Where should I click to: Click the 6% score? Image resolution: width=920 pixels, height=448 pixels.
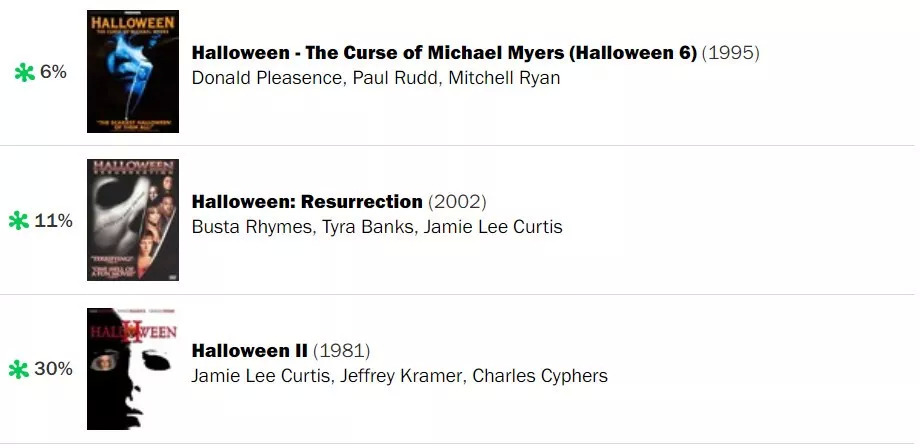pyautogui.click(x=53, y=73)
